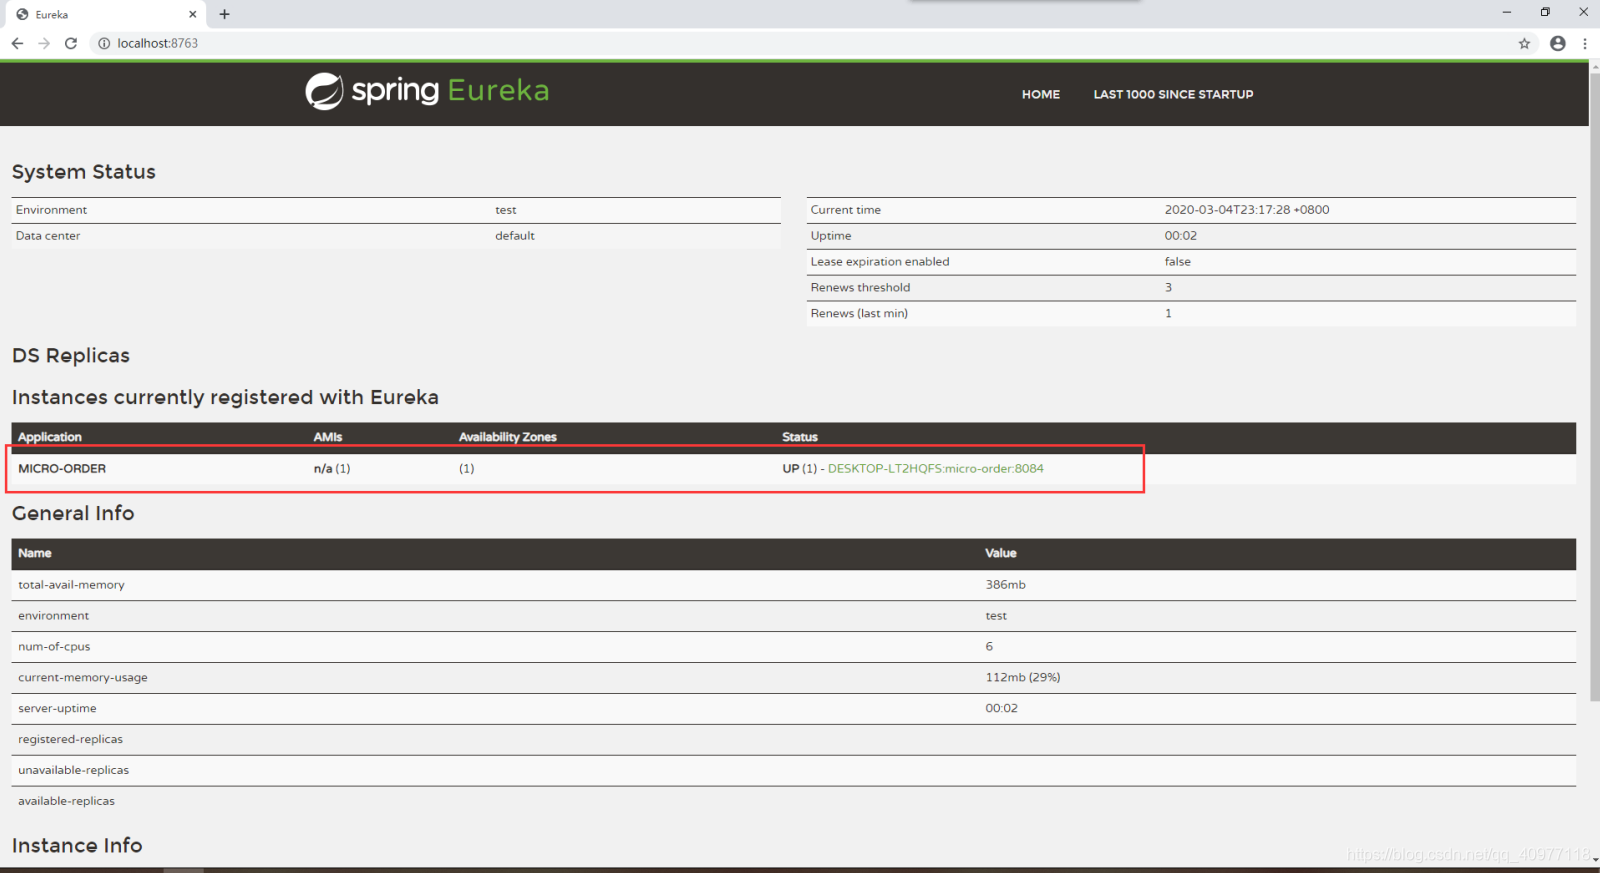1600x873 pixels.
Task: Select the server-uptime row name
Action: [x=57, y=709]
